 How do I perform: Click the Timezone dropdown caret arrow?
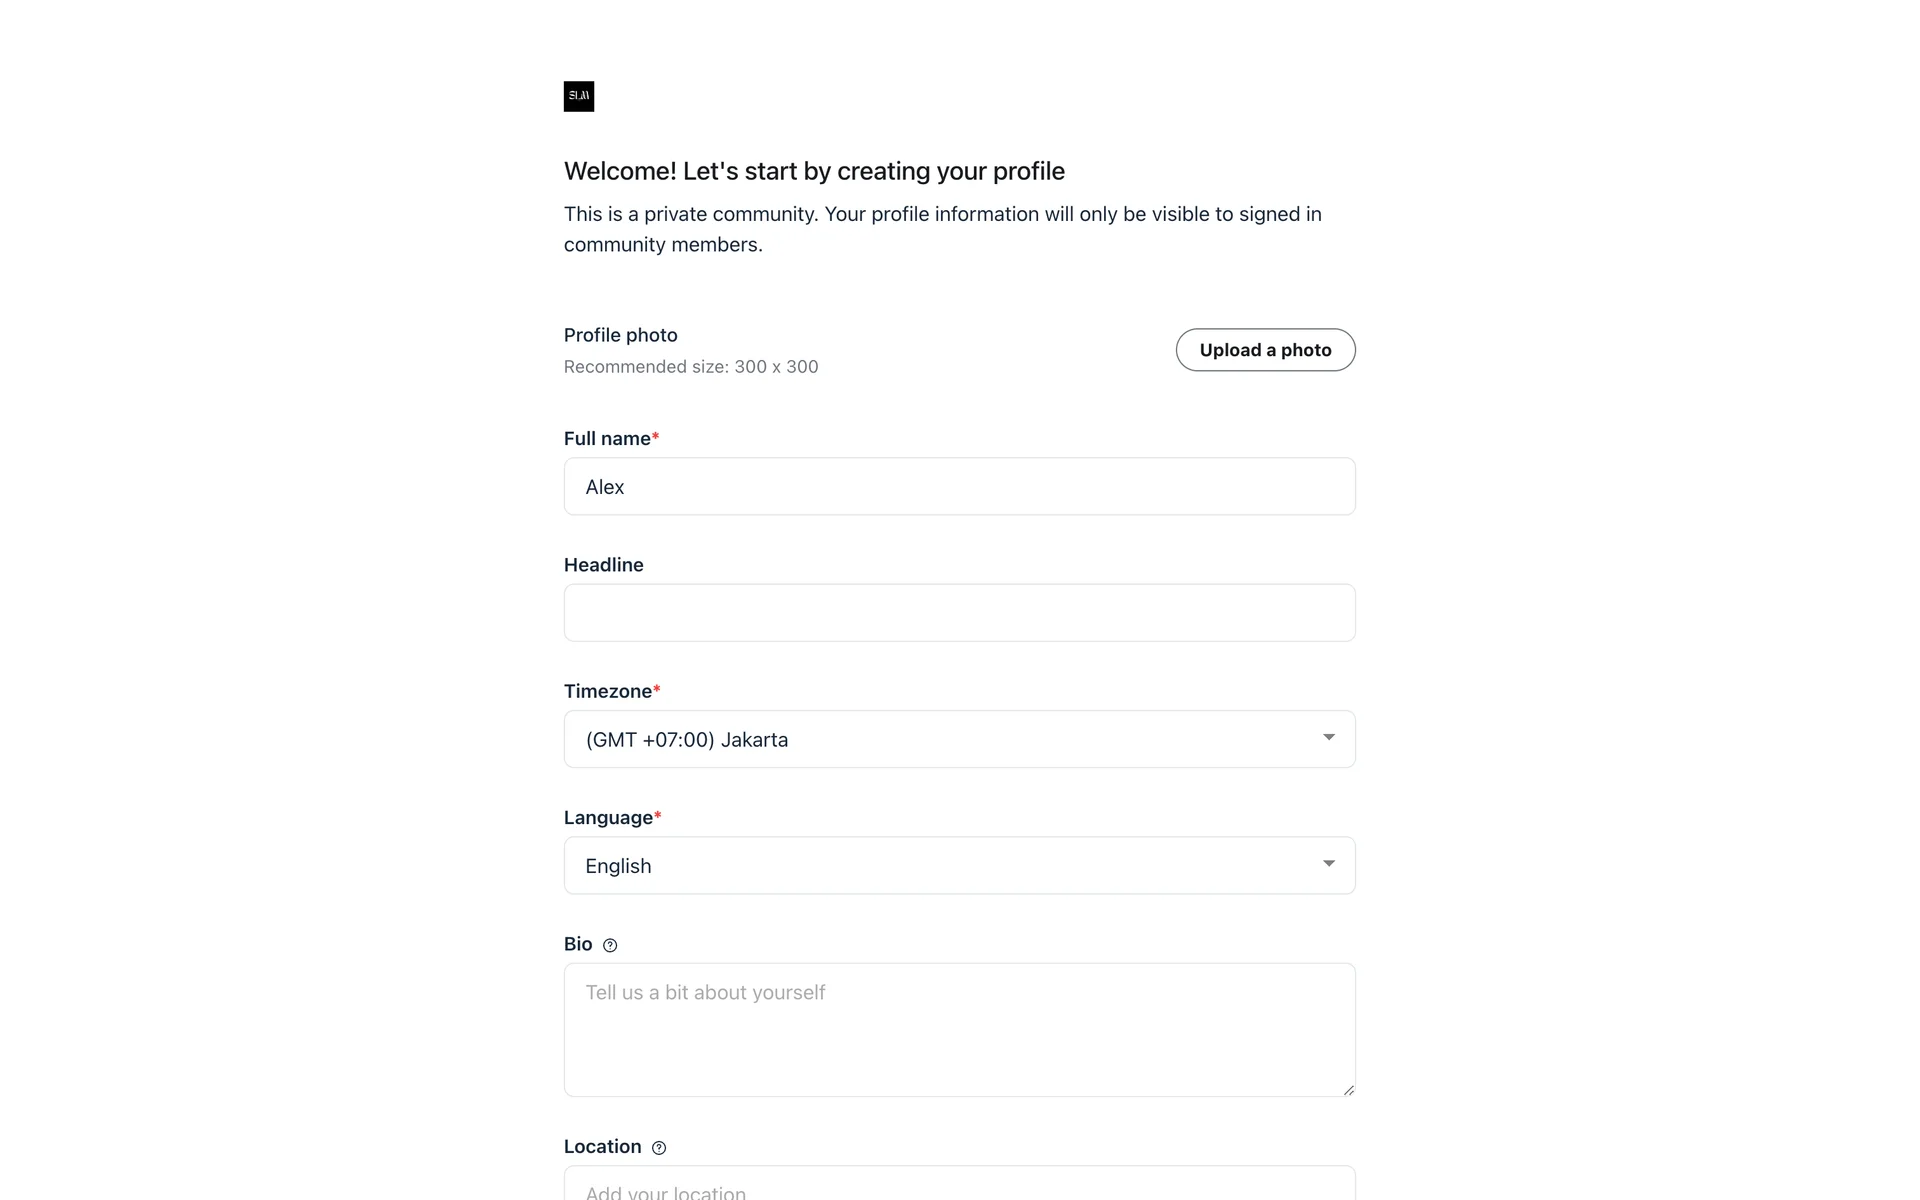[1329, 738]
